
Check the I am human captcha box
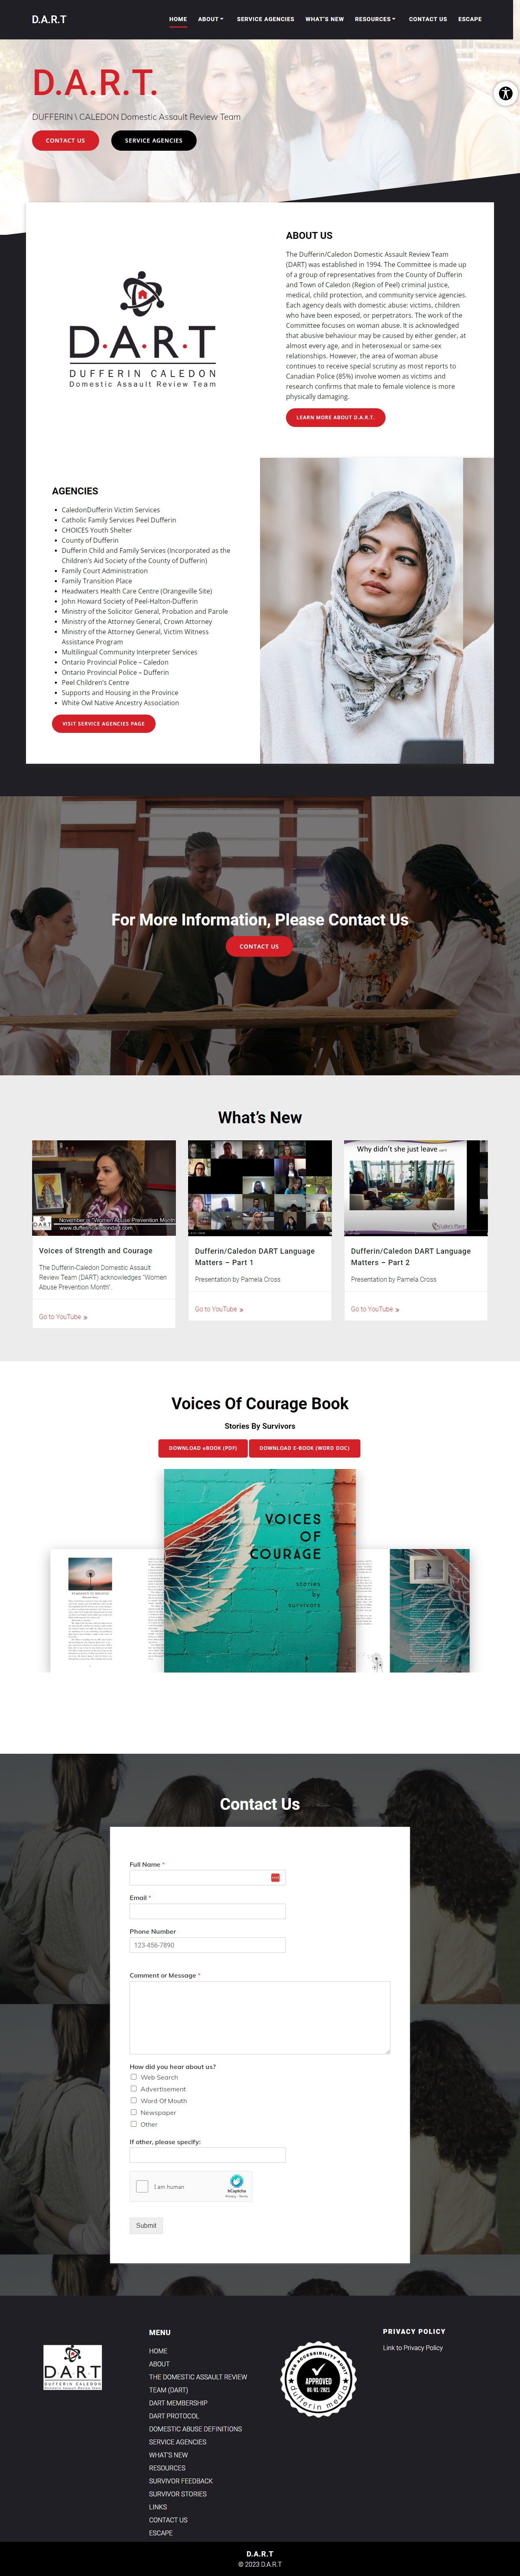(x=142, y=2186)
